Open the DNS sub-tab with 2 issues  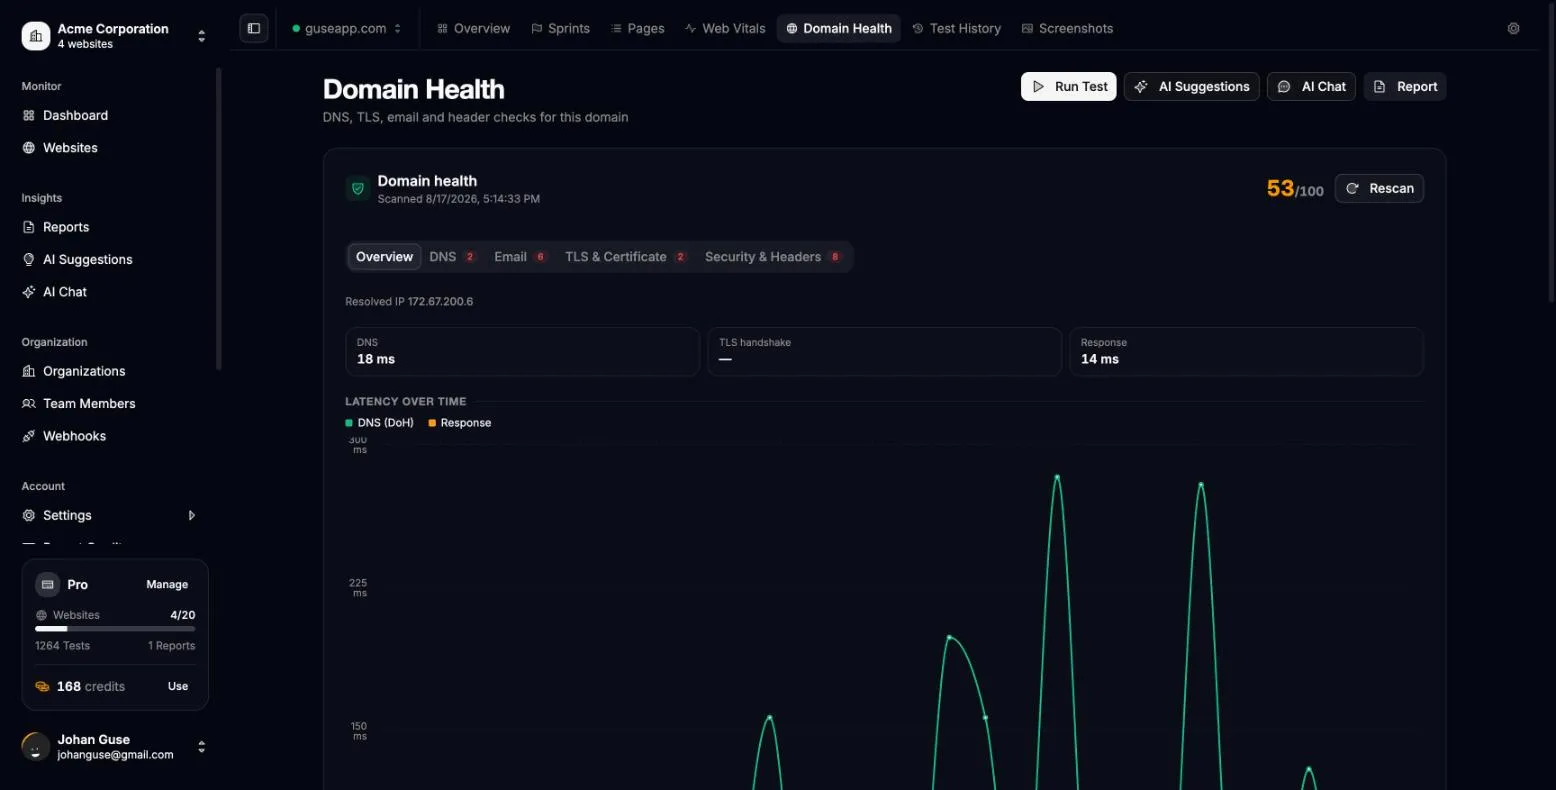pos(453,257)
